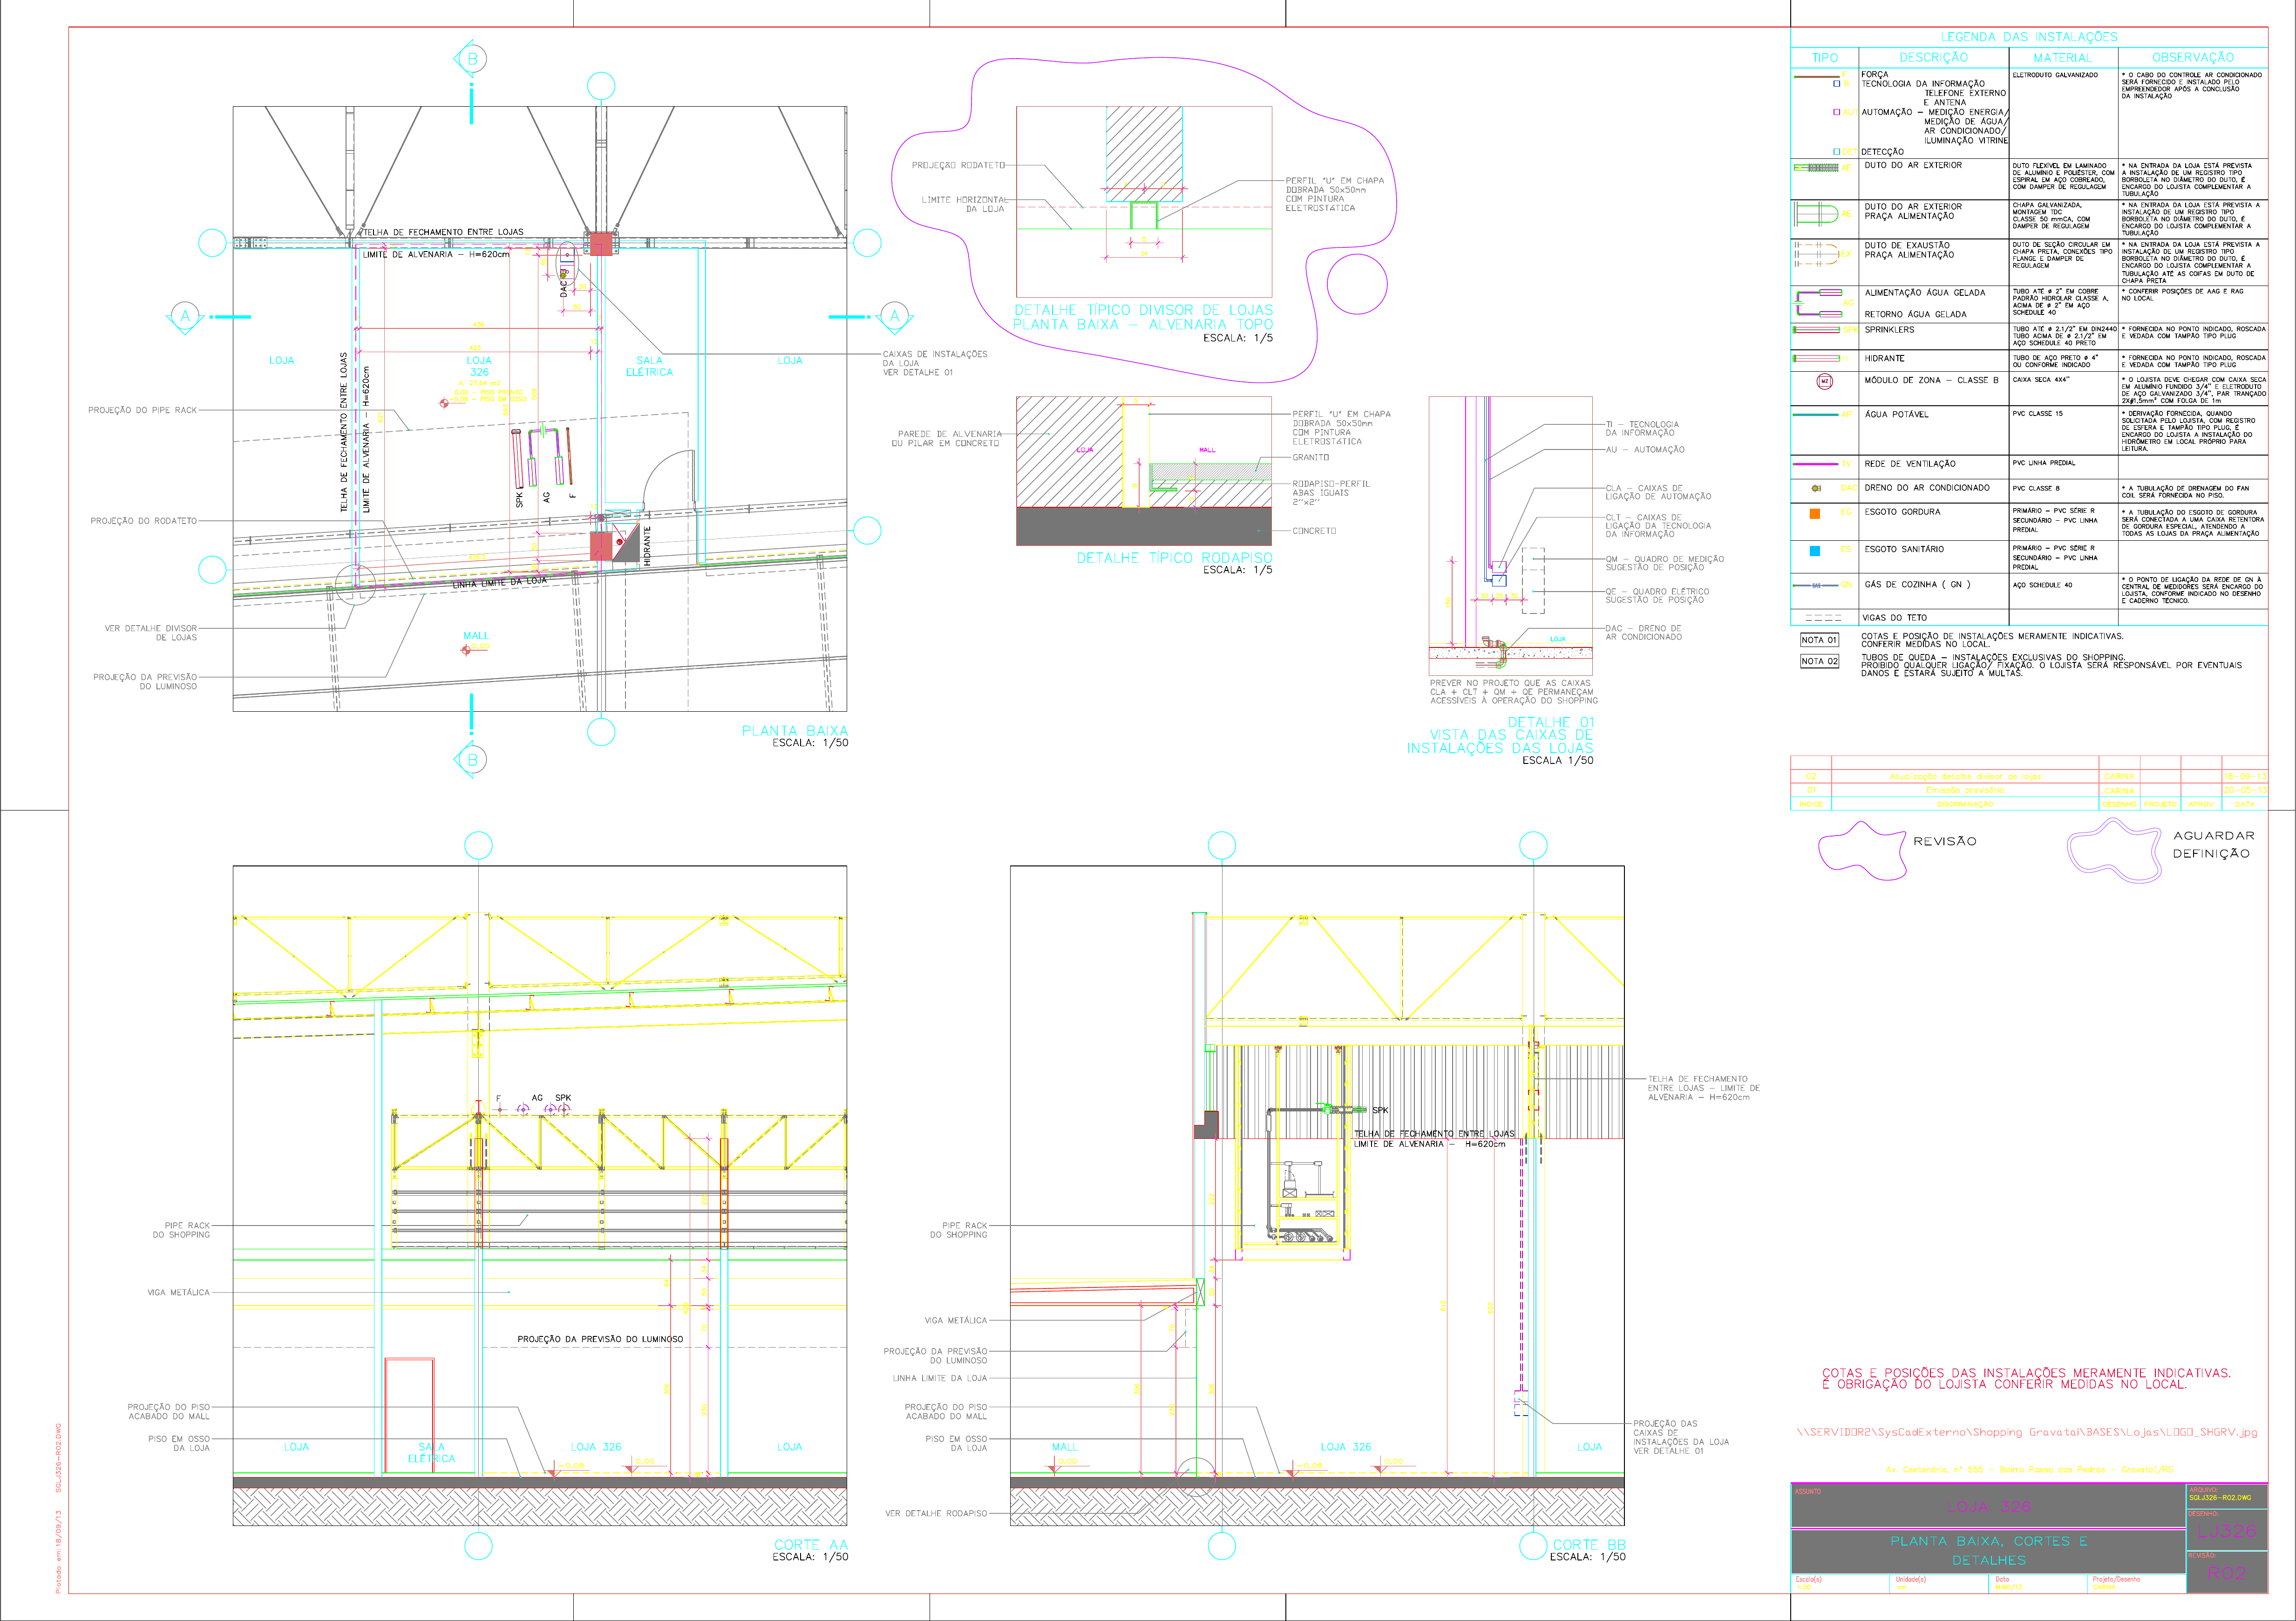Click the NOTA 01 box
Viewport: 2296px width, 1621px height.
click(x=1819, y=640)
